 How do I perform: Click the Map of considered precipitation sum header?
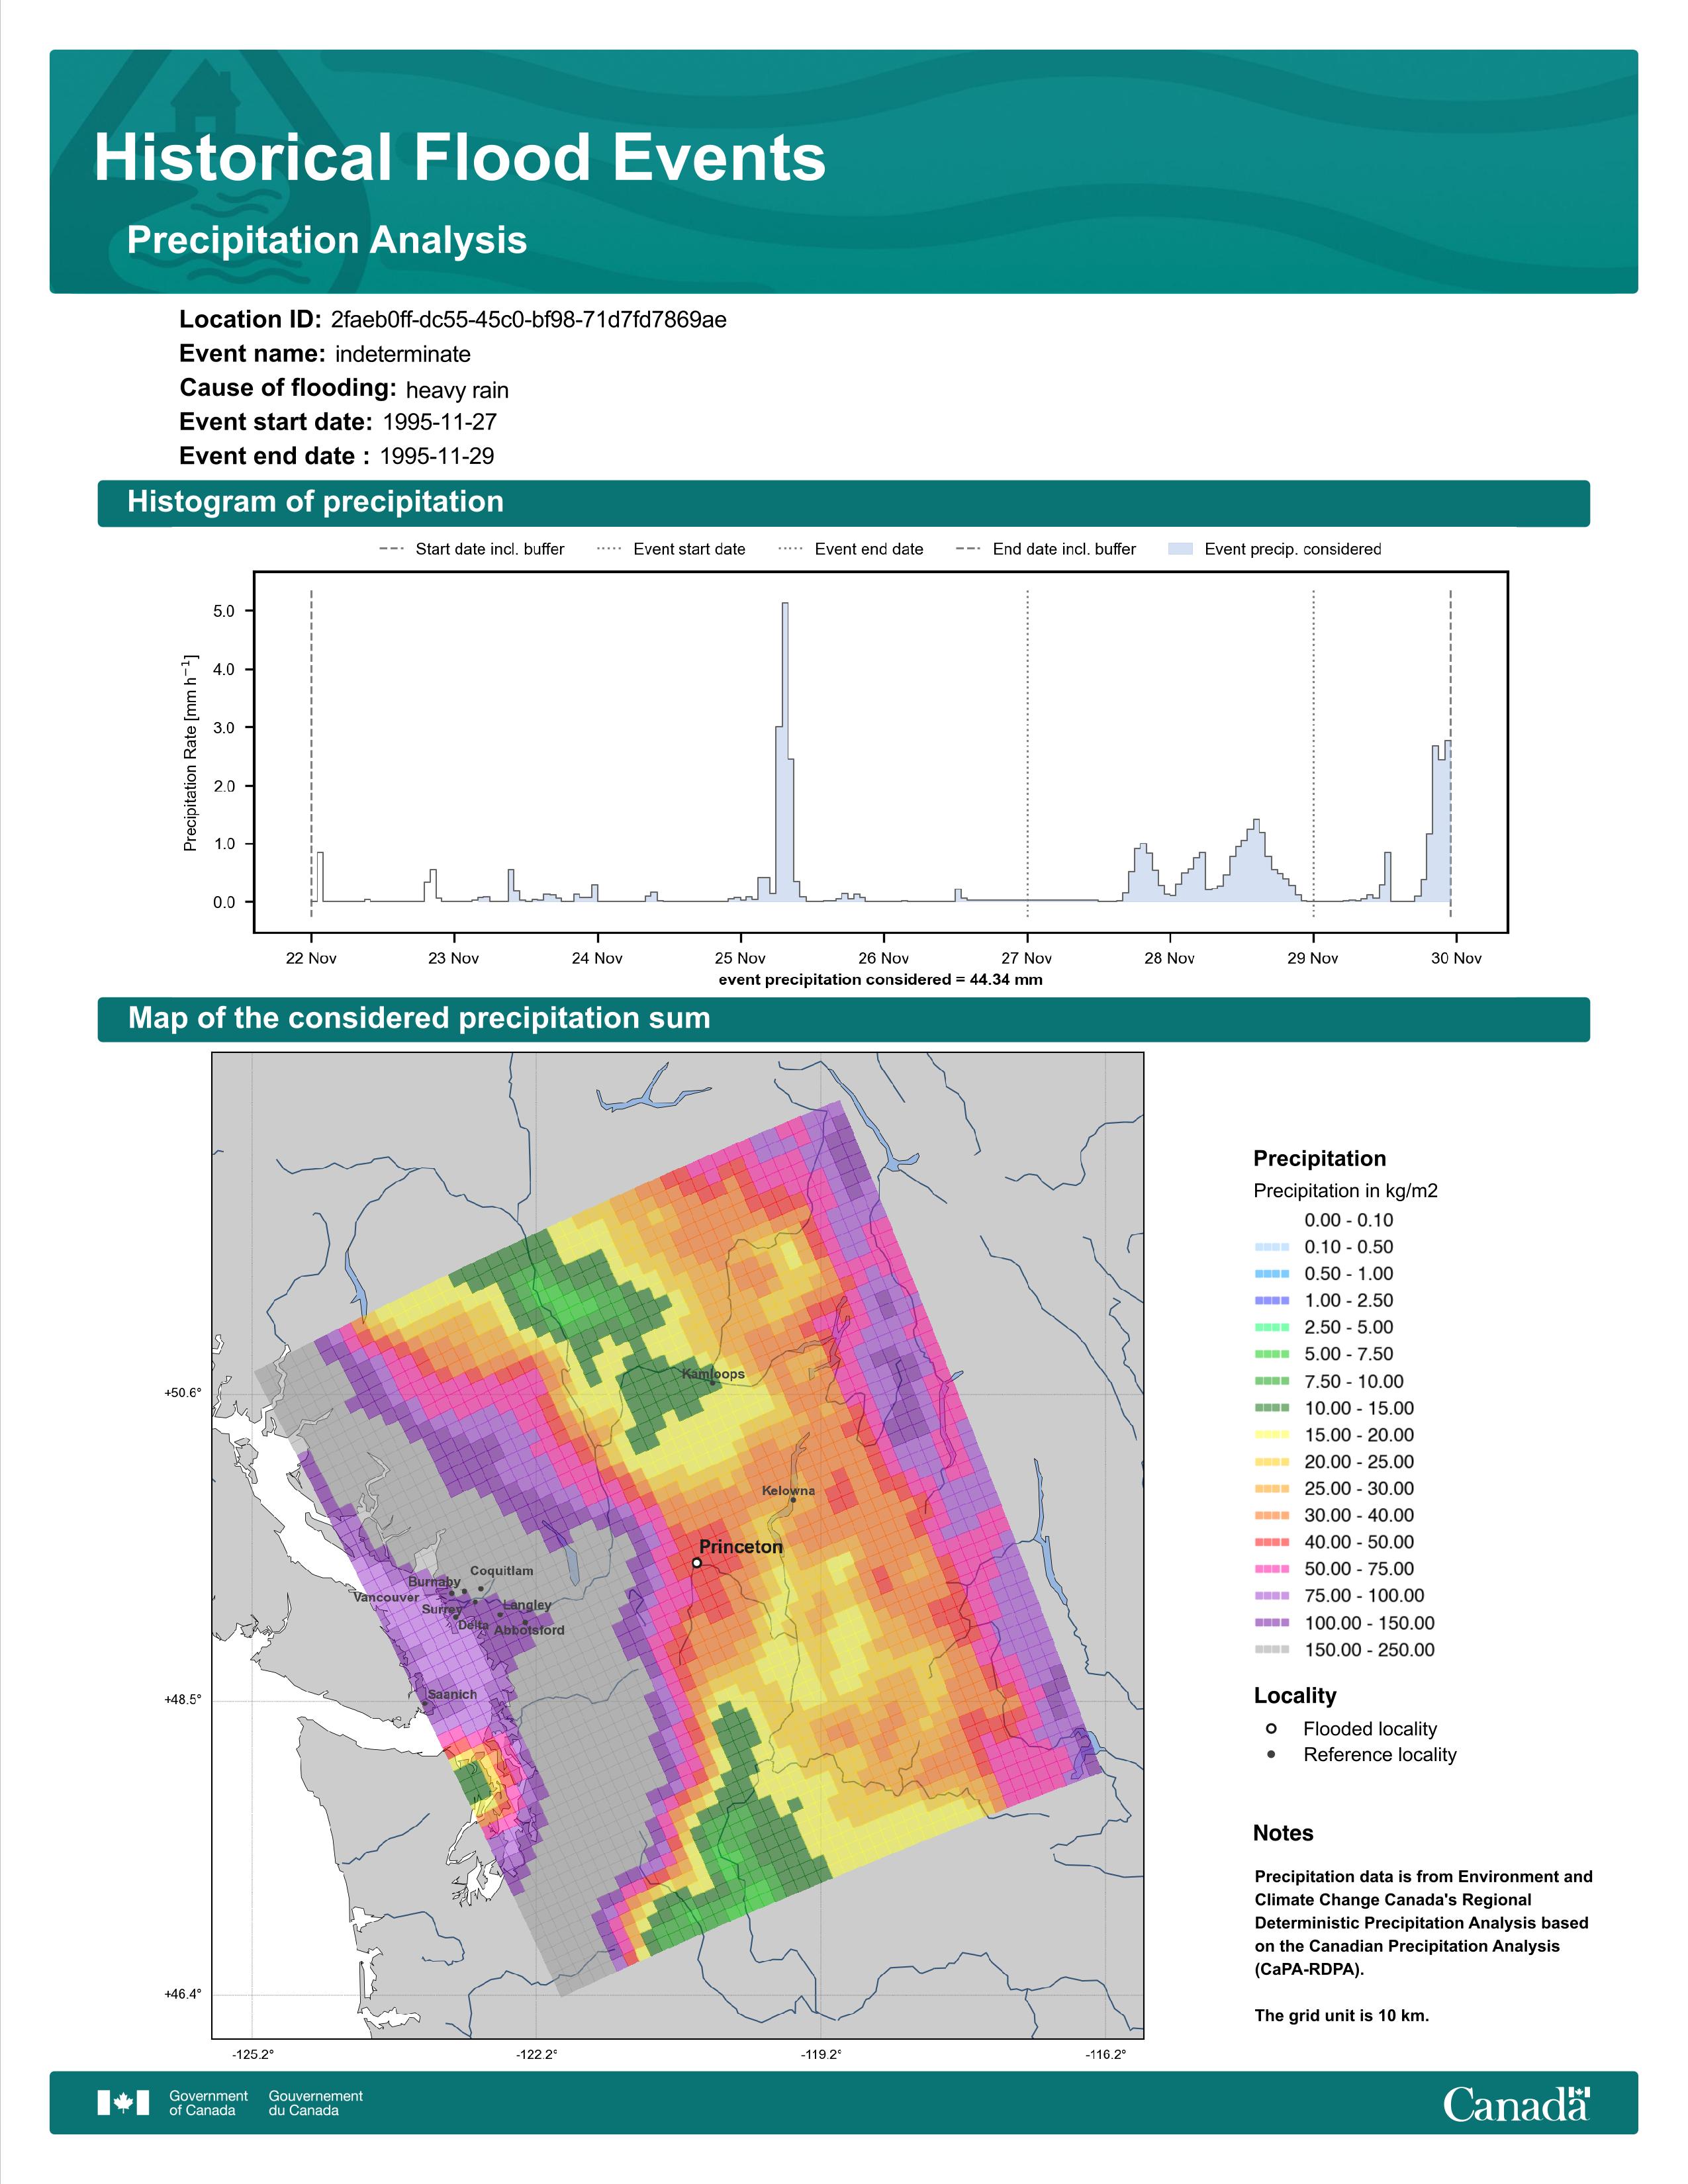[419, 1018]
